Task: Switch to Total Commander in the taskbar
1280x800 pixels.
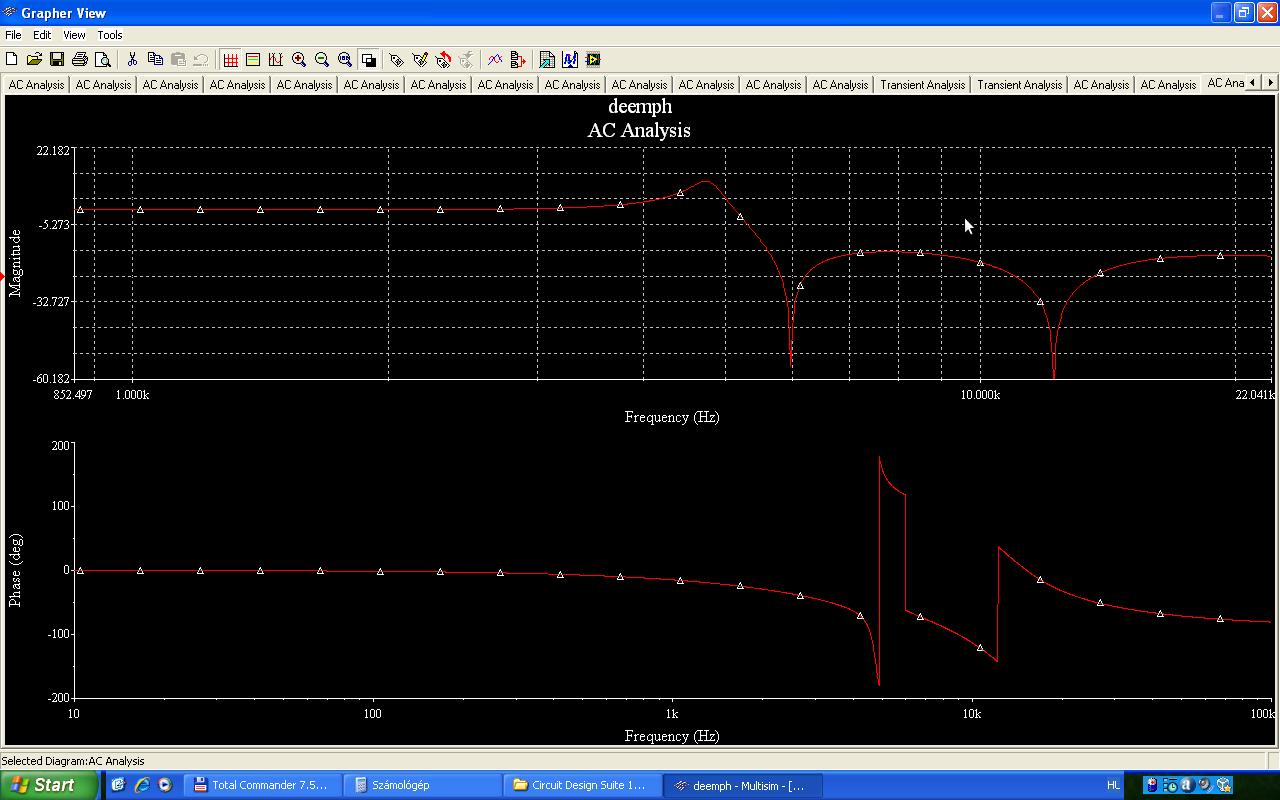Action: tap(263, 785)
